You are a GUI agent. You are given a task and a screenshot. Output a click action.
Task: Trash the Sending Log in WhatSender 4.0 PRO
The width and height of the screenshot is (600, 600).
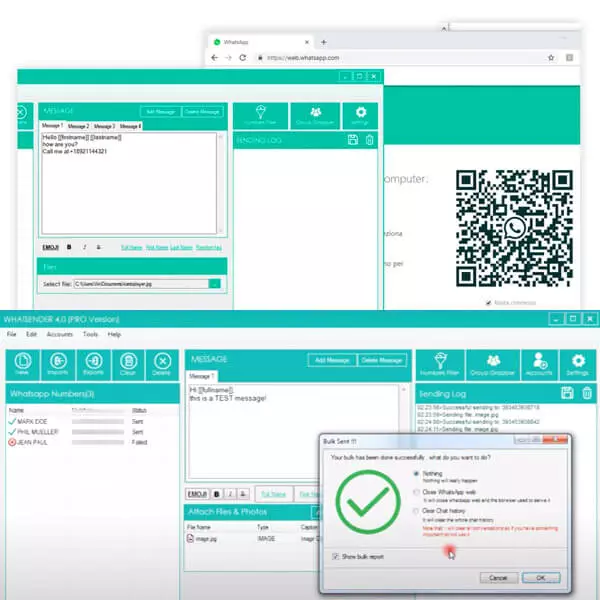point(587,393)
